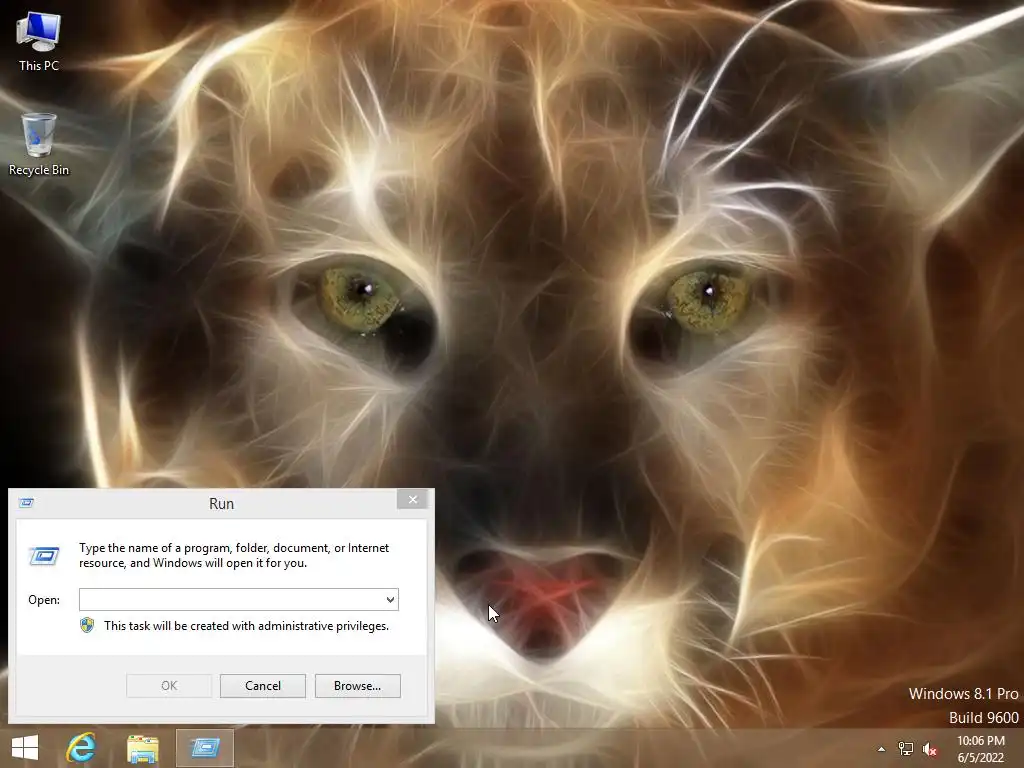Open the clock showing 10:06 PM
The image size is (1024, 768).
pyautogui.click(x=980, y=749)
